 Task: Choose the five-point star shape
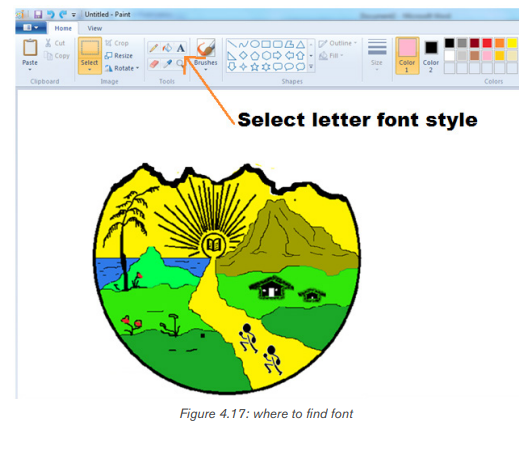click(x=254, y=67)
